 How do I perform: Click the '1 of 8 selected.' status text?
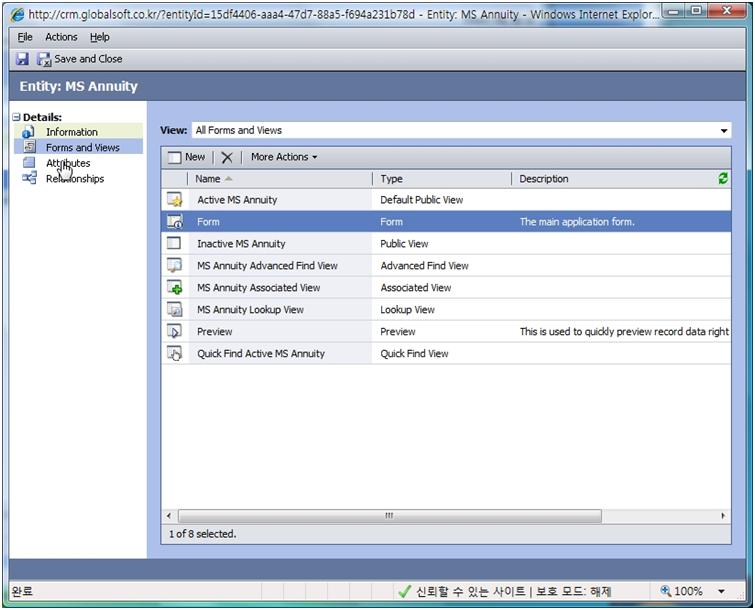[x=202, y=534]
